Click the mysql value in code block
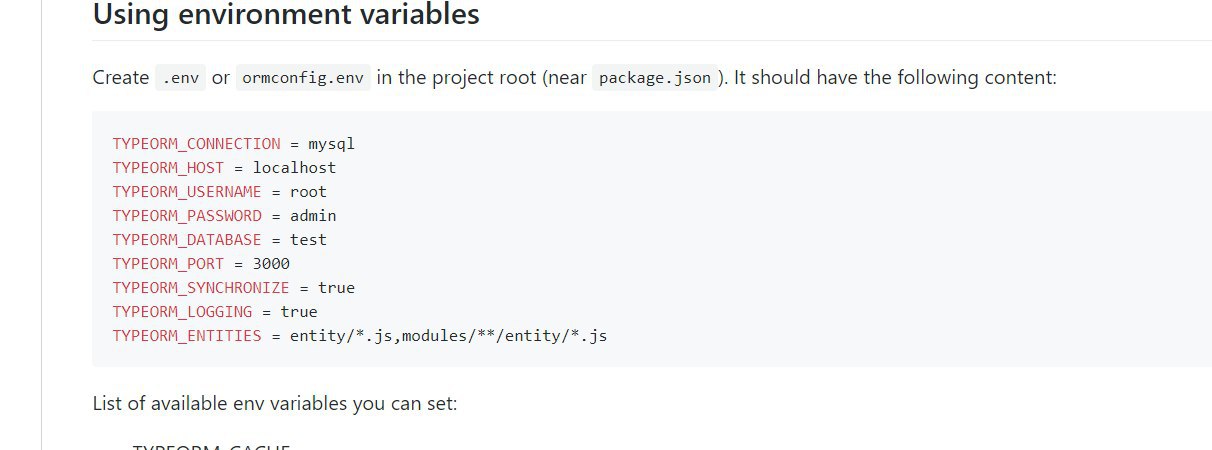1212x450 pixels. (x=331, y=144)
